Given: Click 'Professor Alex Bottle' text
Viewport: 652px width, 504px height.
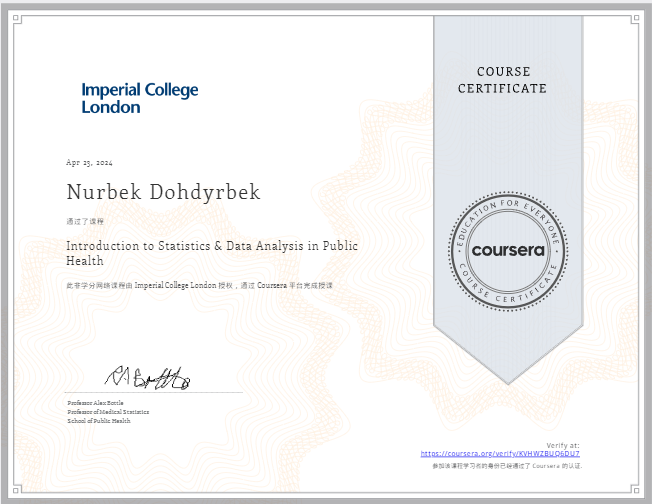Looking at the screenshot, I should pyautogui.click(x=95, y=403).
